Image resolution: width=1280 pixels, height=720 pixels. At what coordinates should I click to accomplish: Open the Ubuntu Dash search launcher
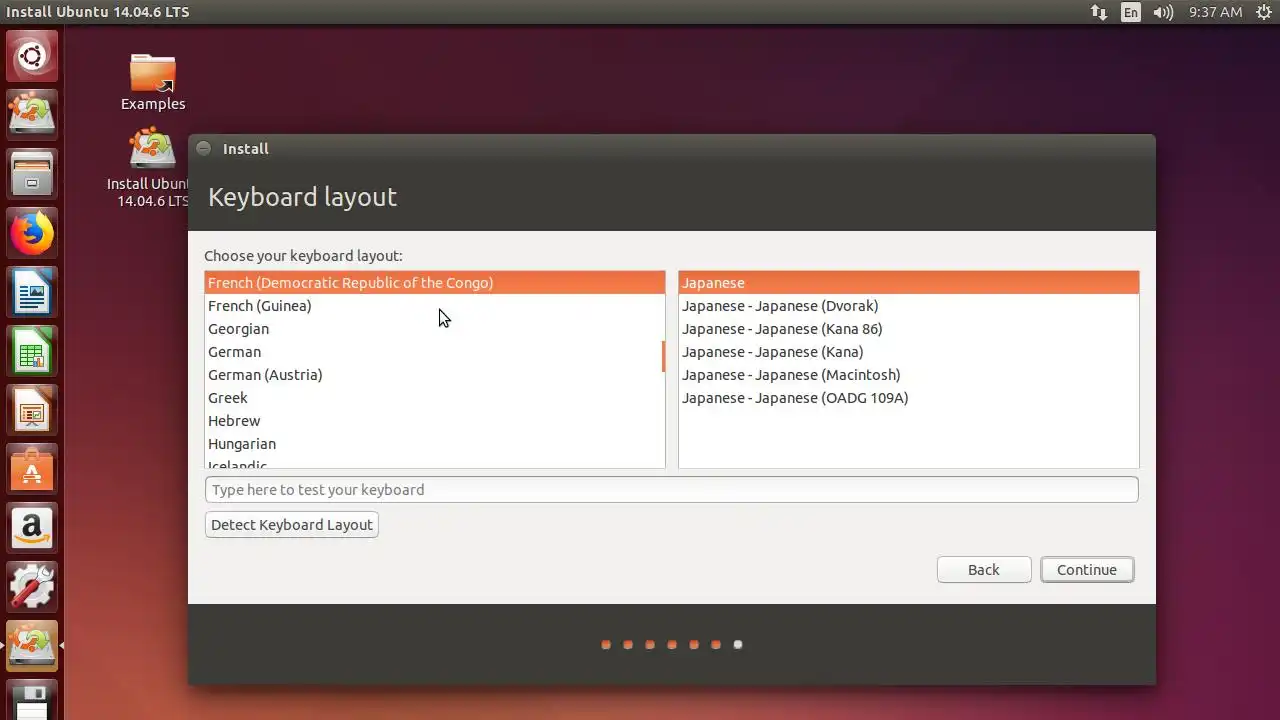click(x=32, y=55)
